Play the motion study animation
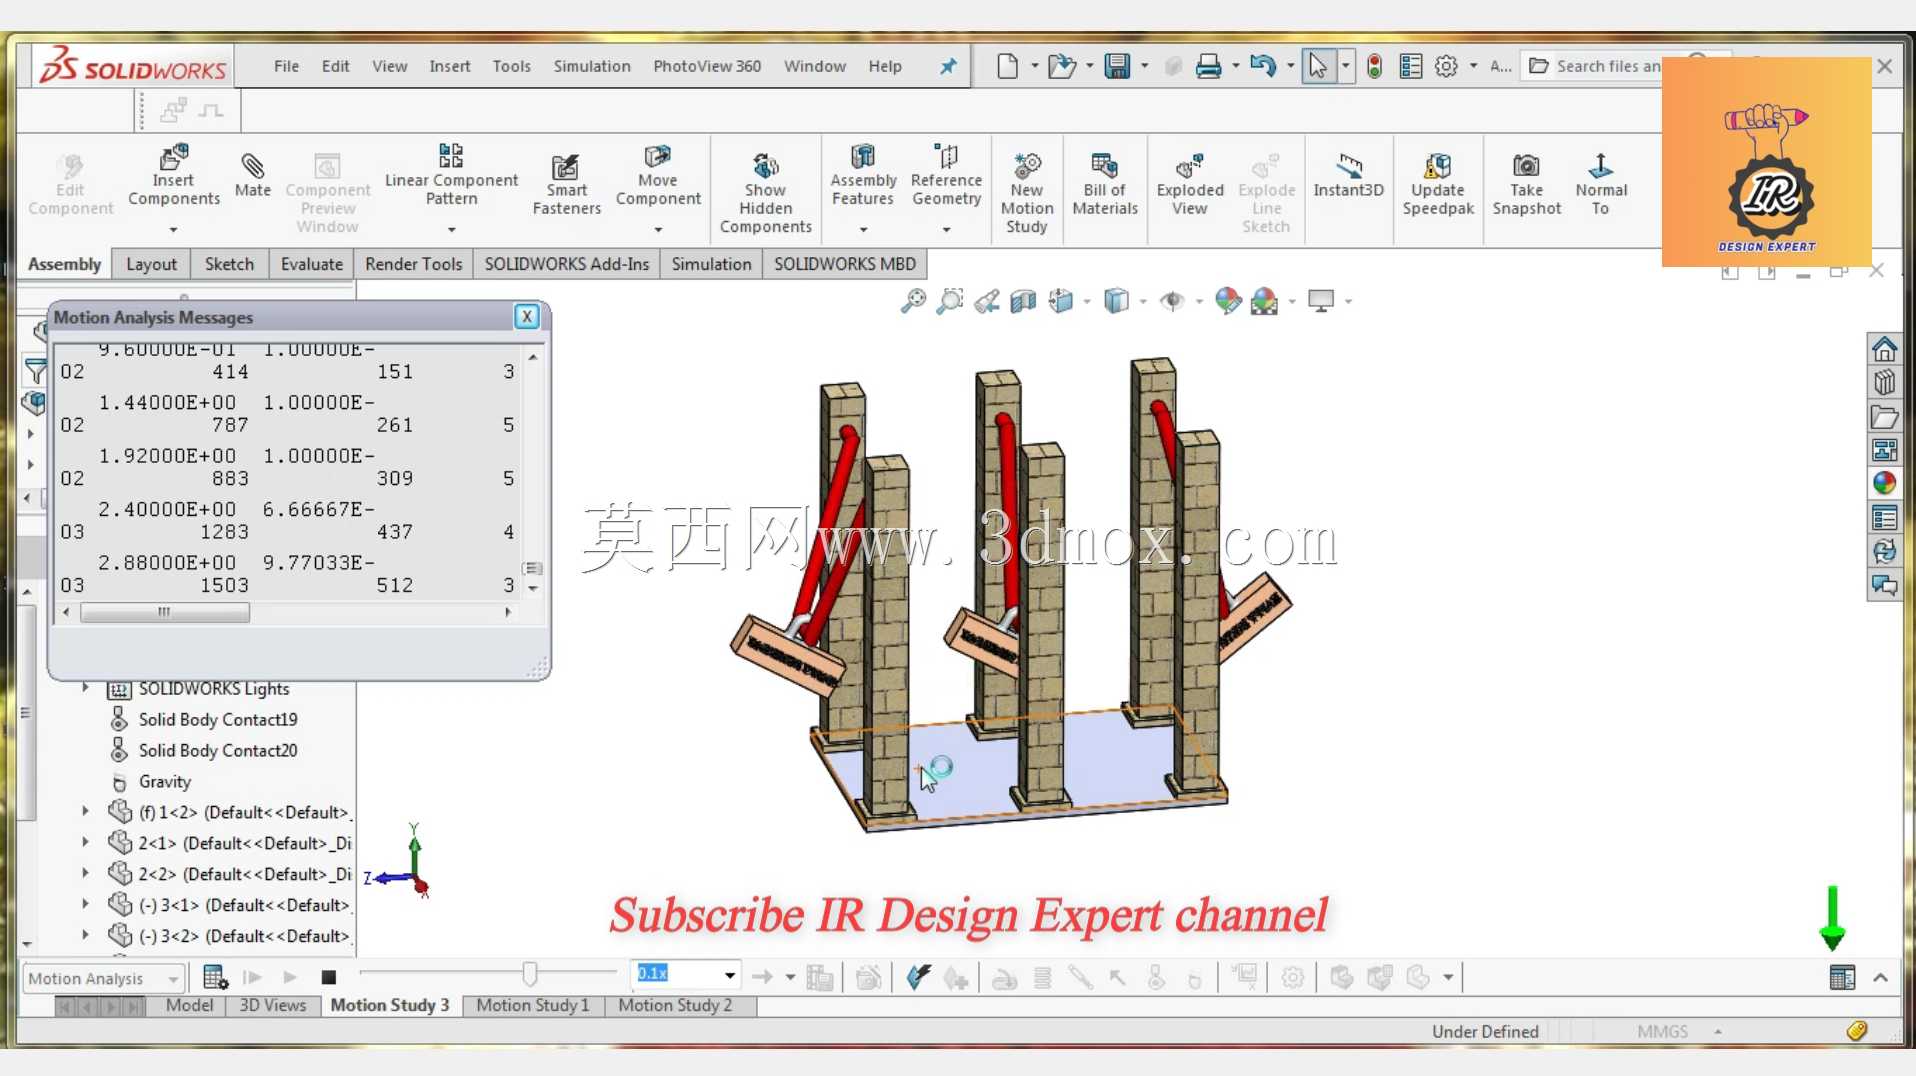The height and width of the screenshot is (1076, 1916). point(290,977)
